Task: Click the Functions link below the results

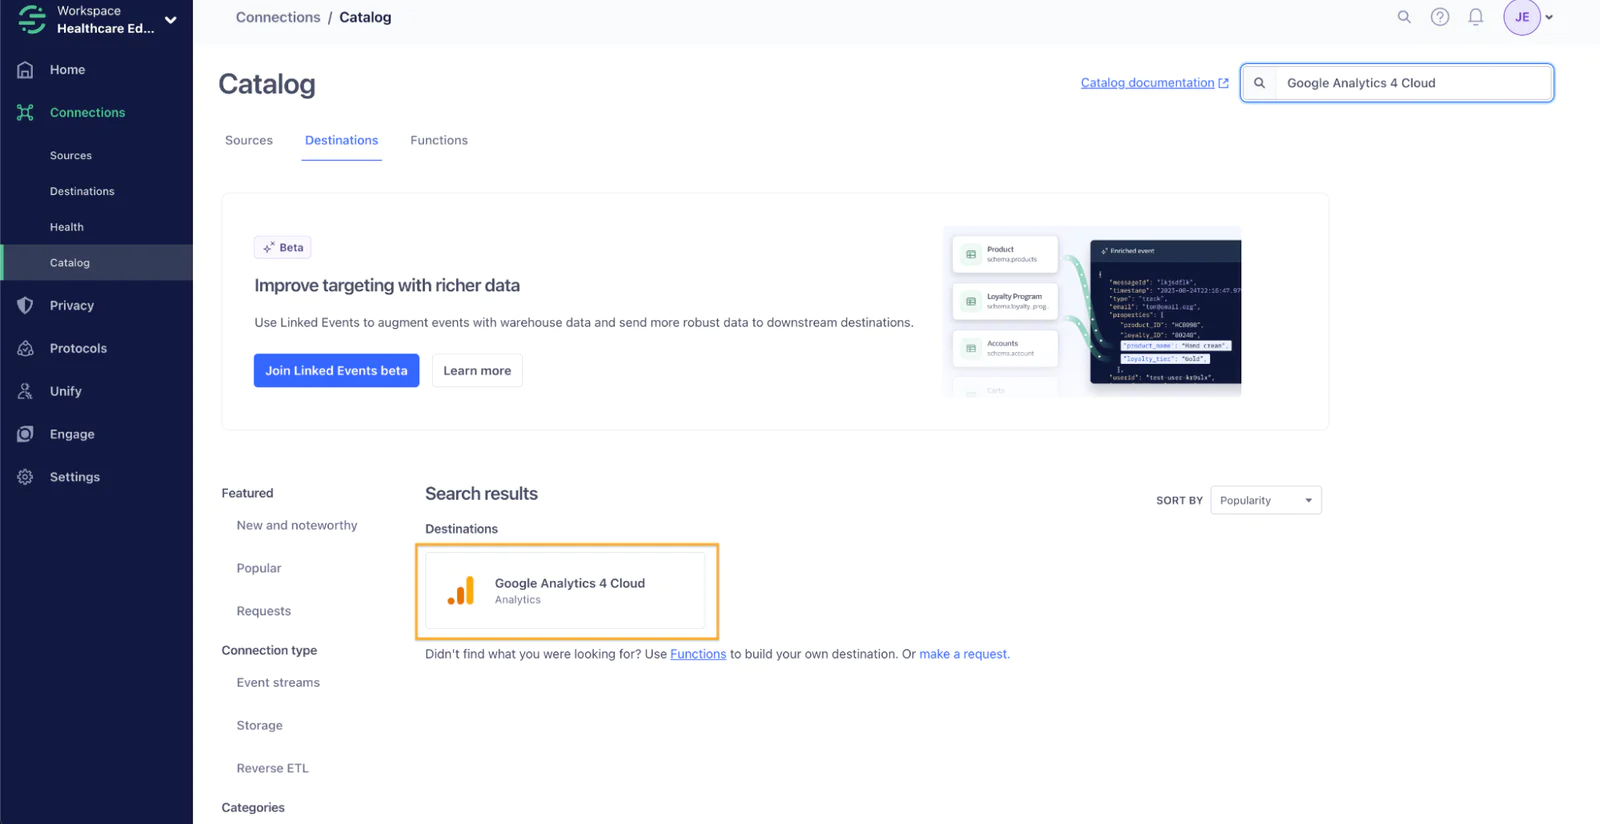Action: coord(698,654)
